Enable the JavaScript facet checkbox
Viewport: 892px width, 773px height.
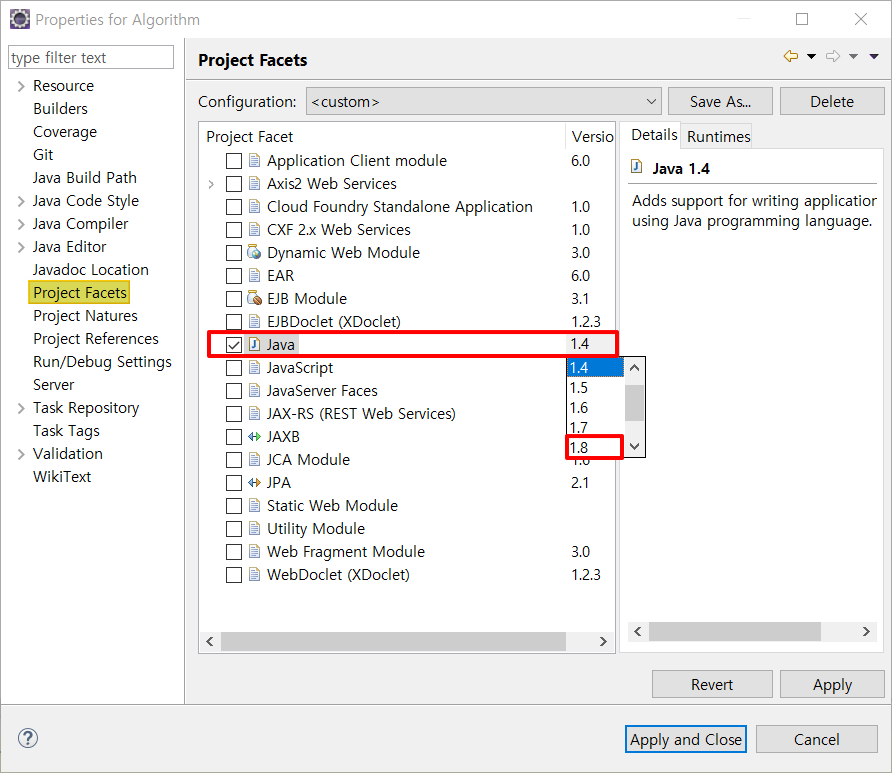234,368
